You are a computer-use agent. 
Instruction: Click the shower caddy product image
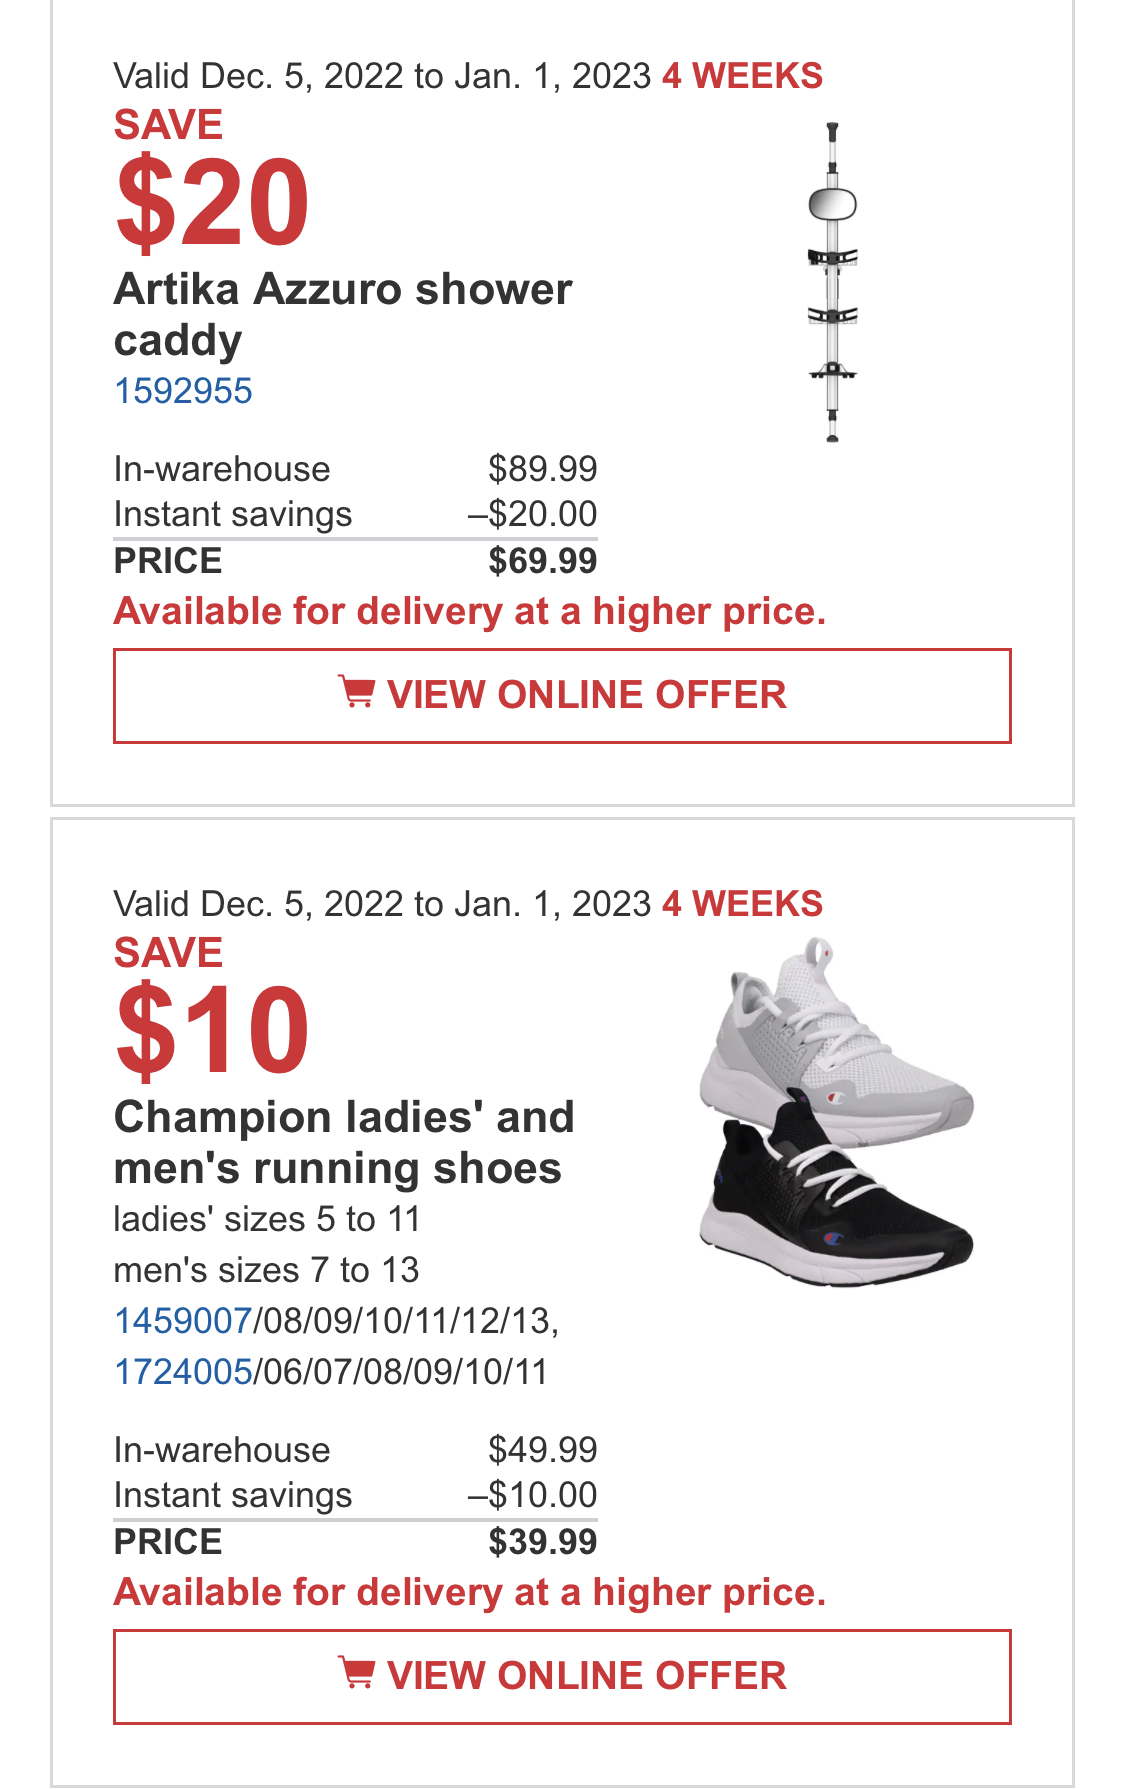tap(832, 282)
